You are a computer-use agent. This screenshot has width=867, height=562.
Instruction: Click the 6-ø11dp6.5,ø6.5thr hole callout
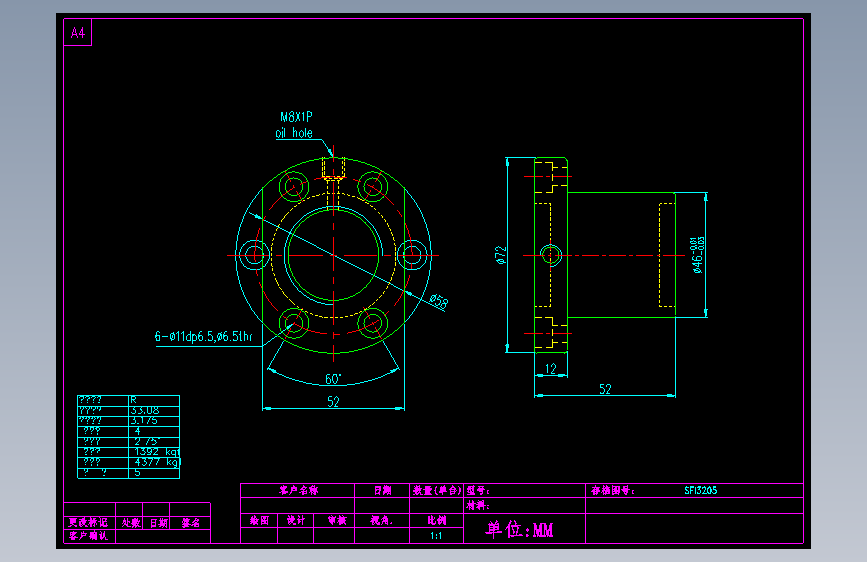tap(203, 336)
